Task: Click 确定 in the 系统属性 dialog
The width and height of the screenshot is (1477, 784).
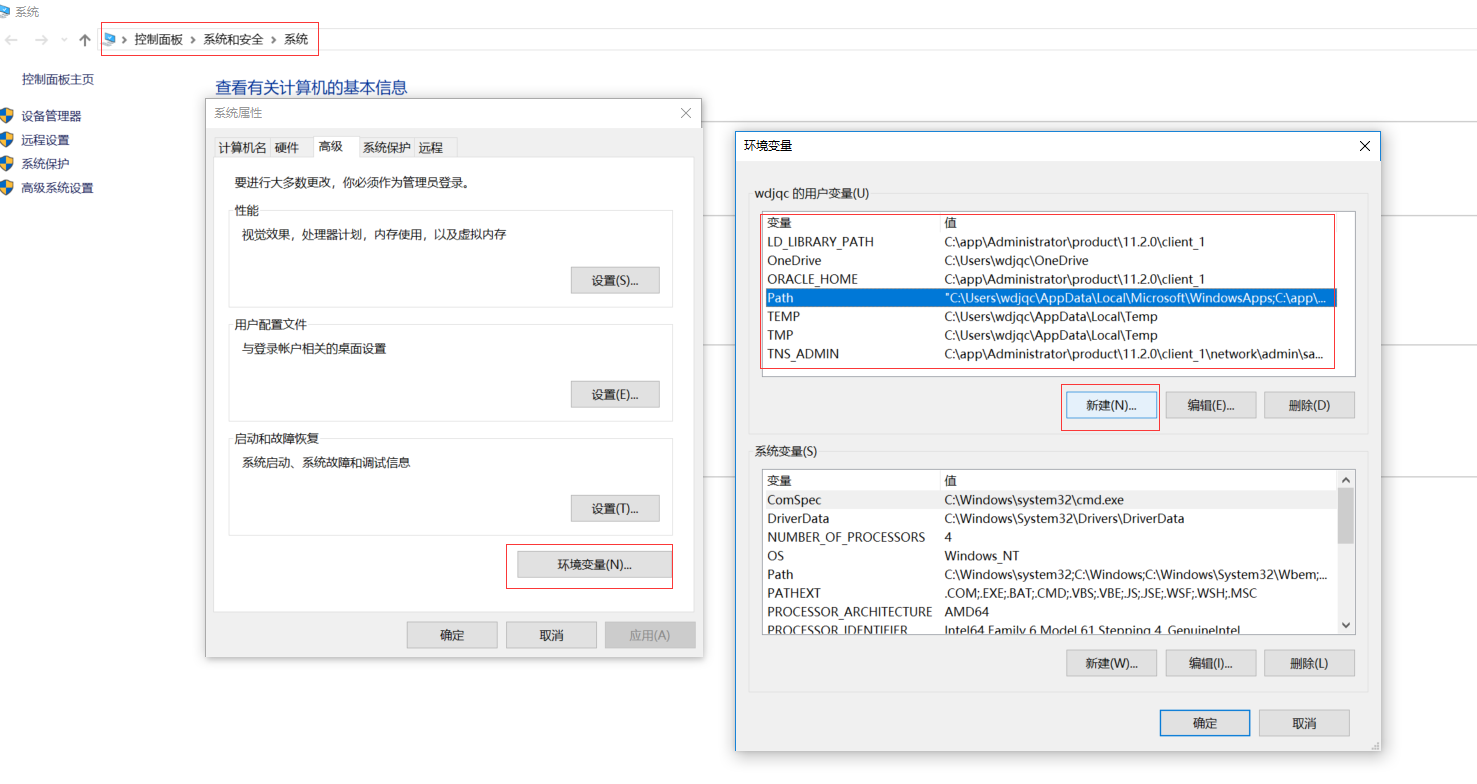Action: pos(452,635)
